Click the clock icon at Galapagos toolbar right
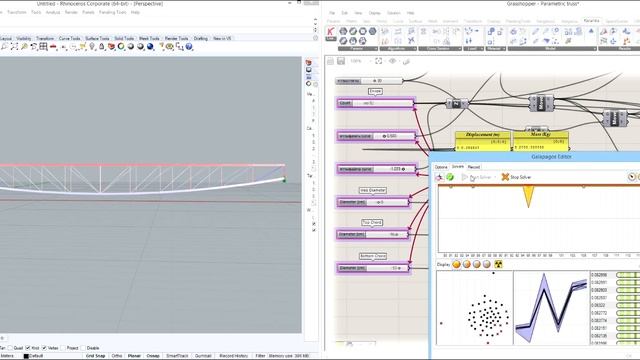Screen dimensions: 640x360 coord(631,177)
